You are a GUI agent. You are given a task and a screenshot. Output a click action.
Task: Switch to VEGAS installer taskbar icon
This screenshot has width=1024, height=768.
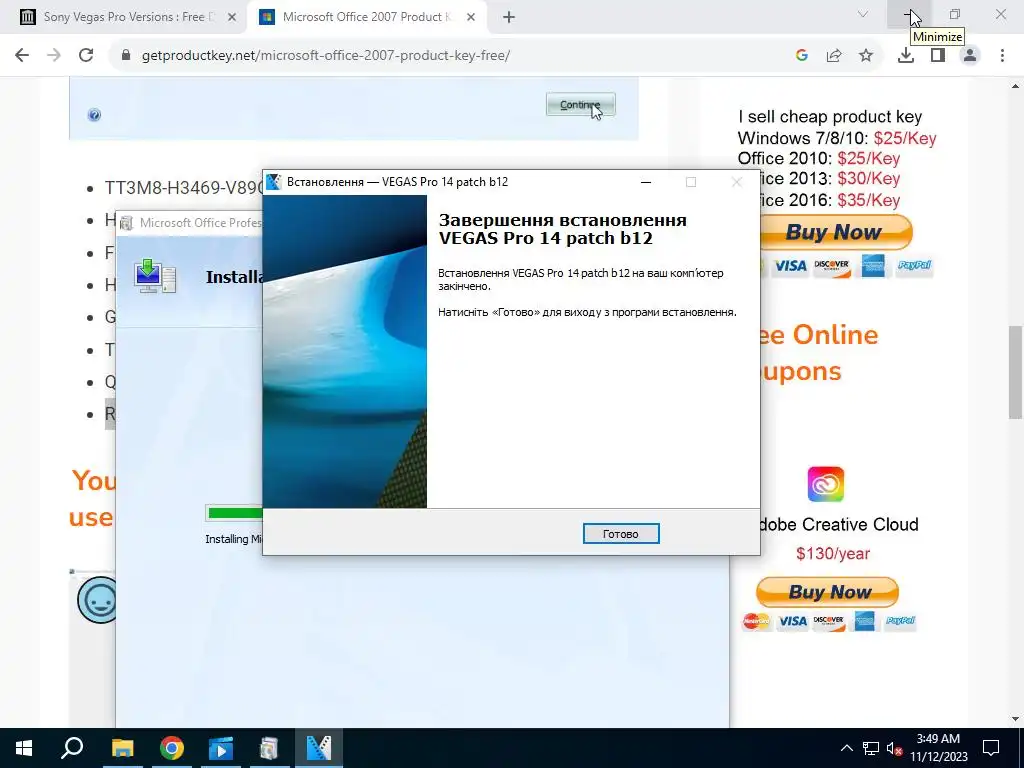pyautogui.click(x=319, y=748)
